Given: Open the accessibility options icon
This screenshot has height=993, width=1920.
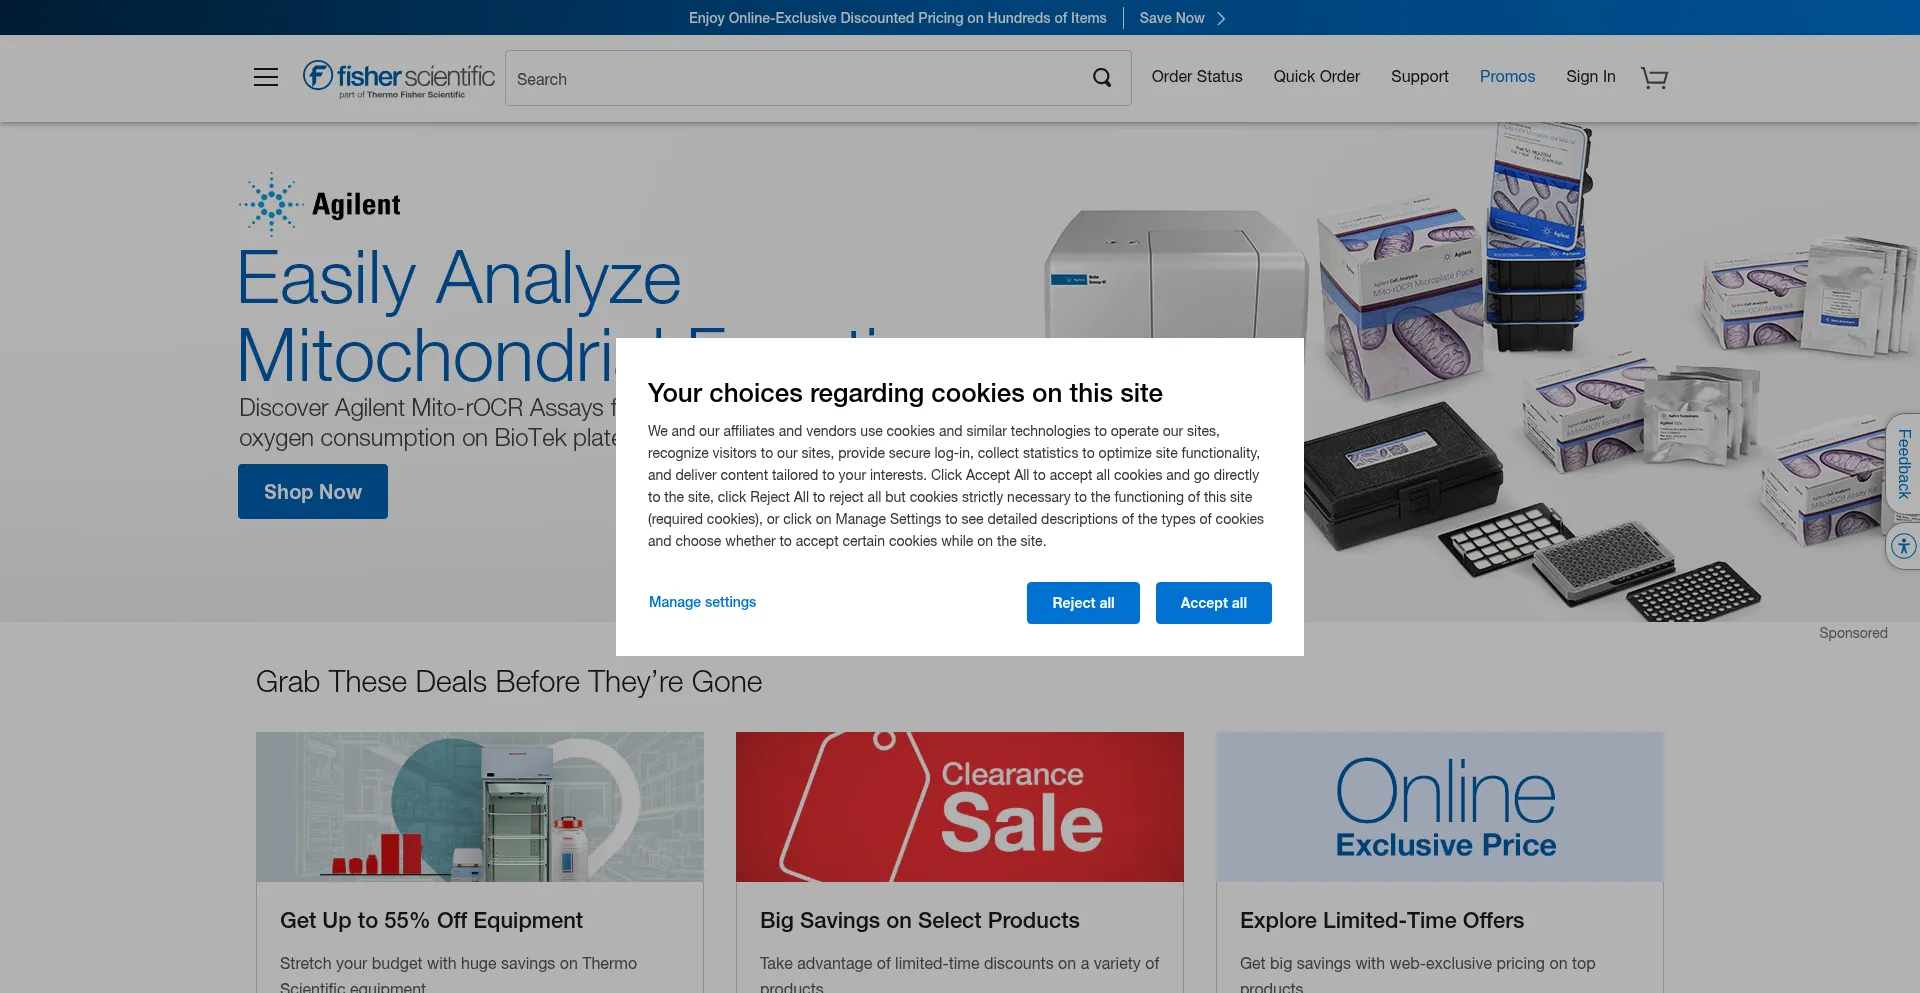Looking at the screenshot, I should [1903, 547].
